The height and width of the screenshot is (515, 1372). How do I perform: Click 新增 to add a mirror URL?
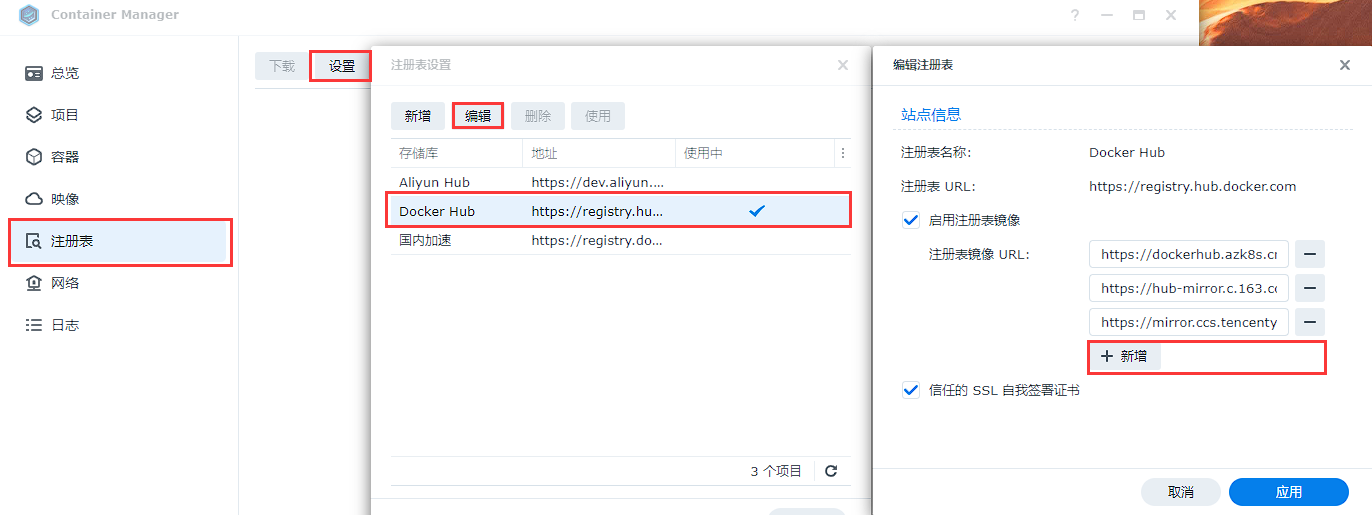(1125, 356)
